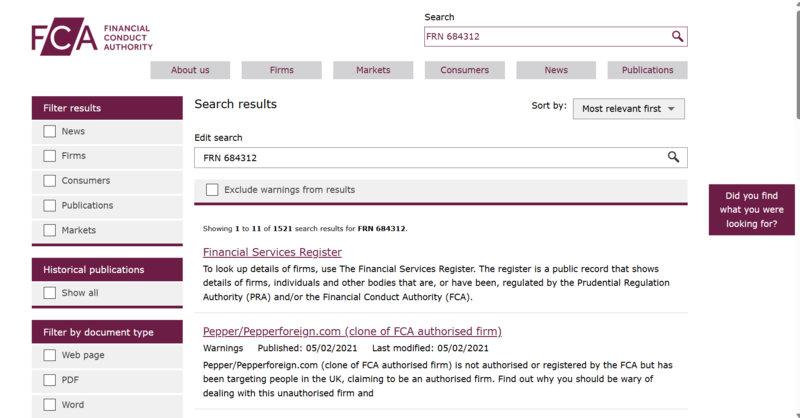The image size is (800, 418).
Task: Click the Edit search text field
Action: tap(430, 158)
